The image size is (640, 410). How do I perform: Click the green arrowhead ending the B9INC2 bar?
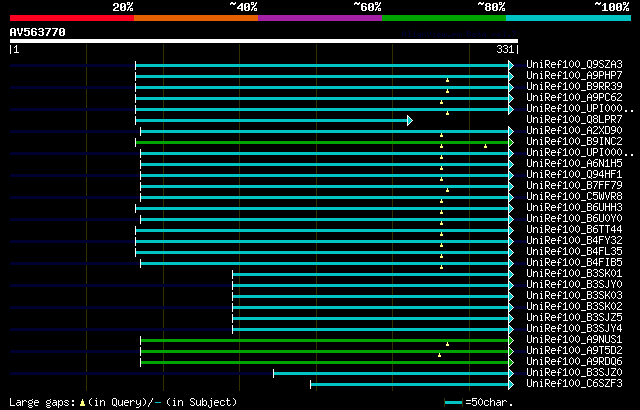[x=511, y=142]
